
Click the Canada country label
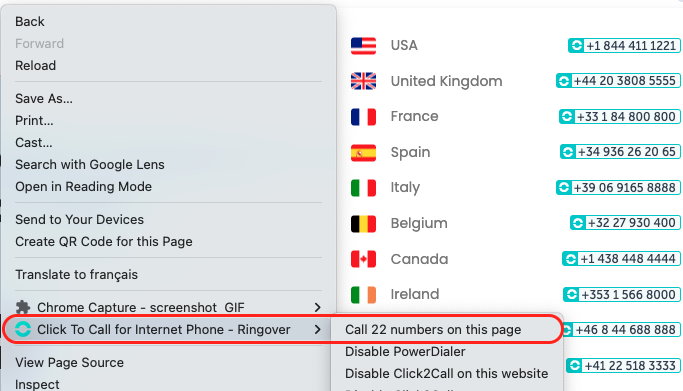tap(419, 259)
